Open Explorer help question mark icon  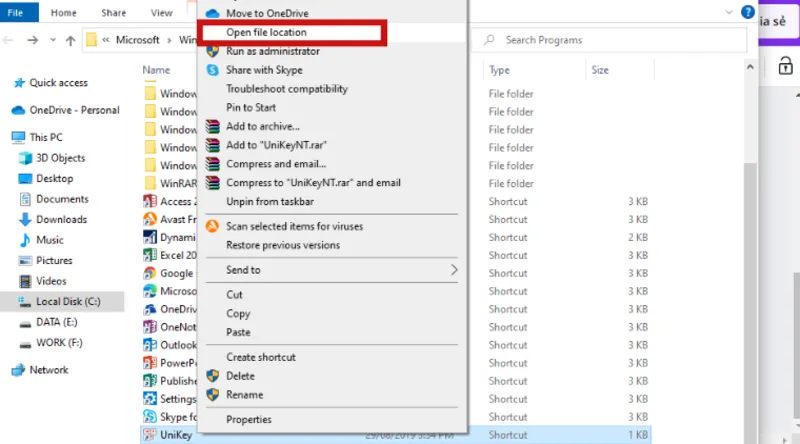(x=747, y=12)
